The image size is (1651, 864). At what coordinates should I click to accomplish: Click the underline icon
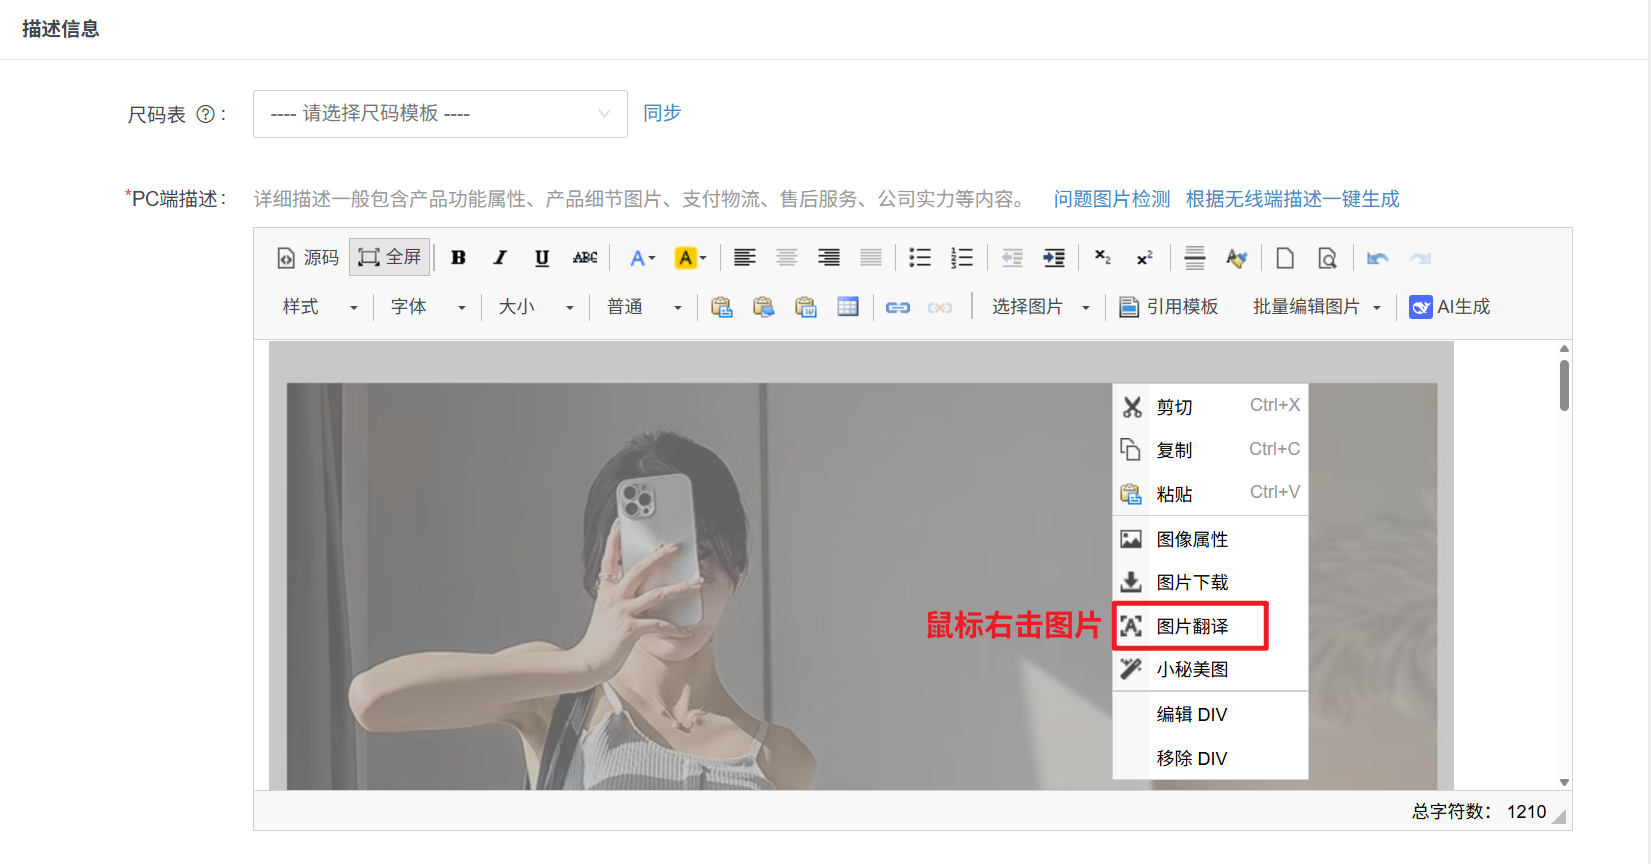click(x=542, y=258)
